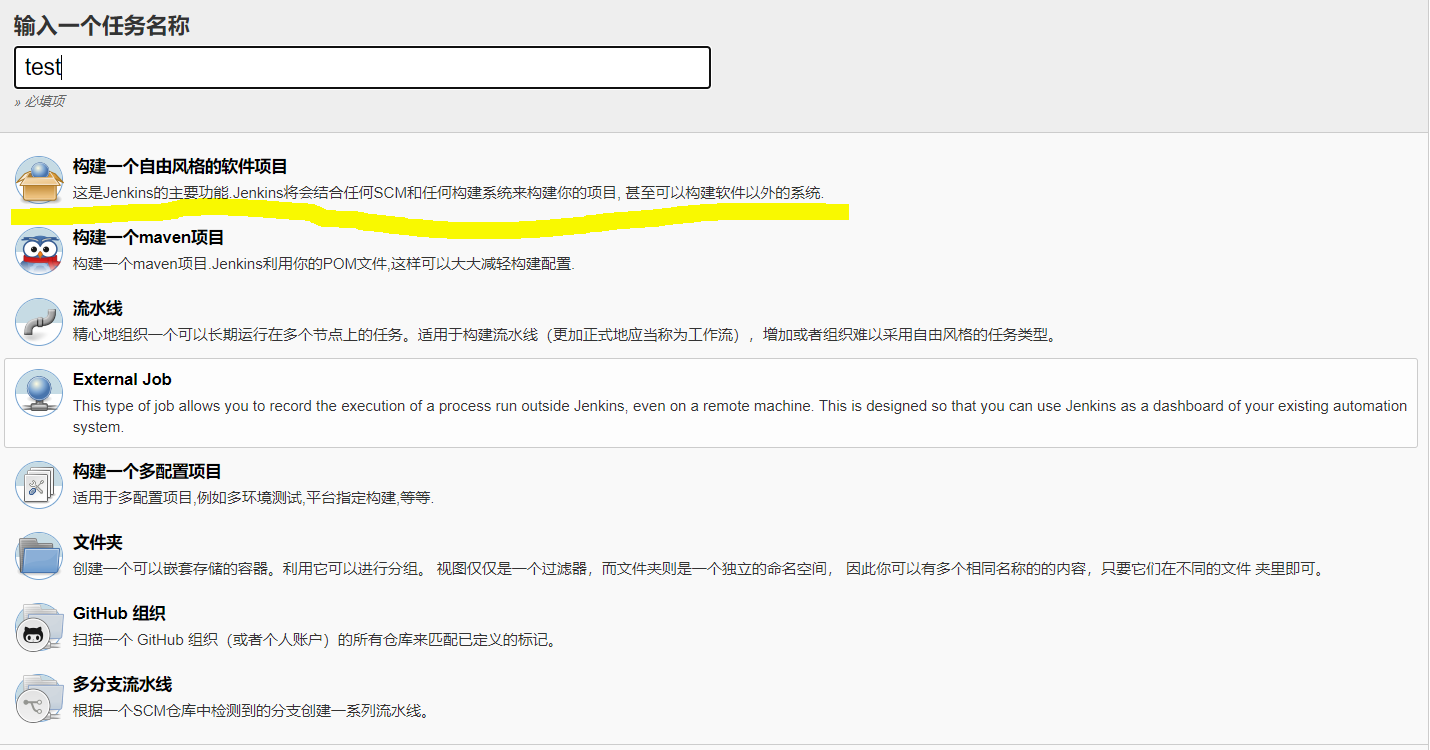Click the 必填项 required field note
1430x750 pixels.
coord(40,102)
